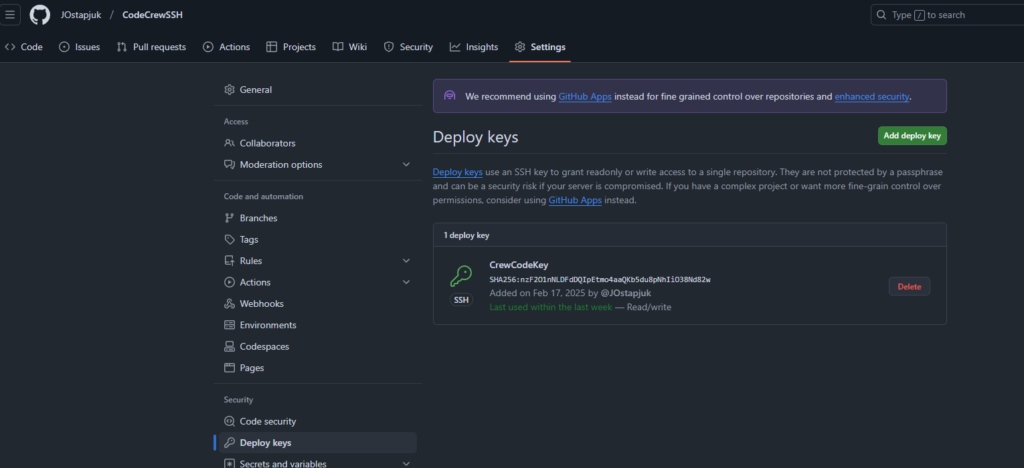Click the tag icon beside Tags

coord(229,240)
